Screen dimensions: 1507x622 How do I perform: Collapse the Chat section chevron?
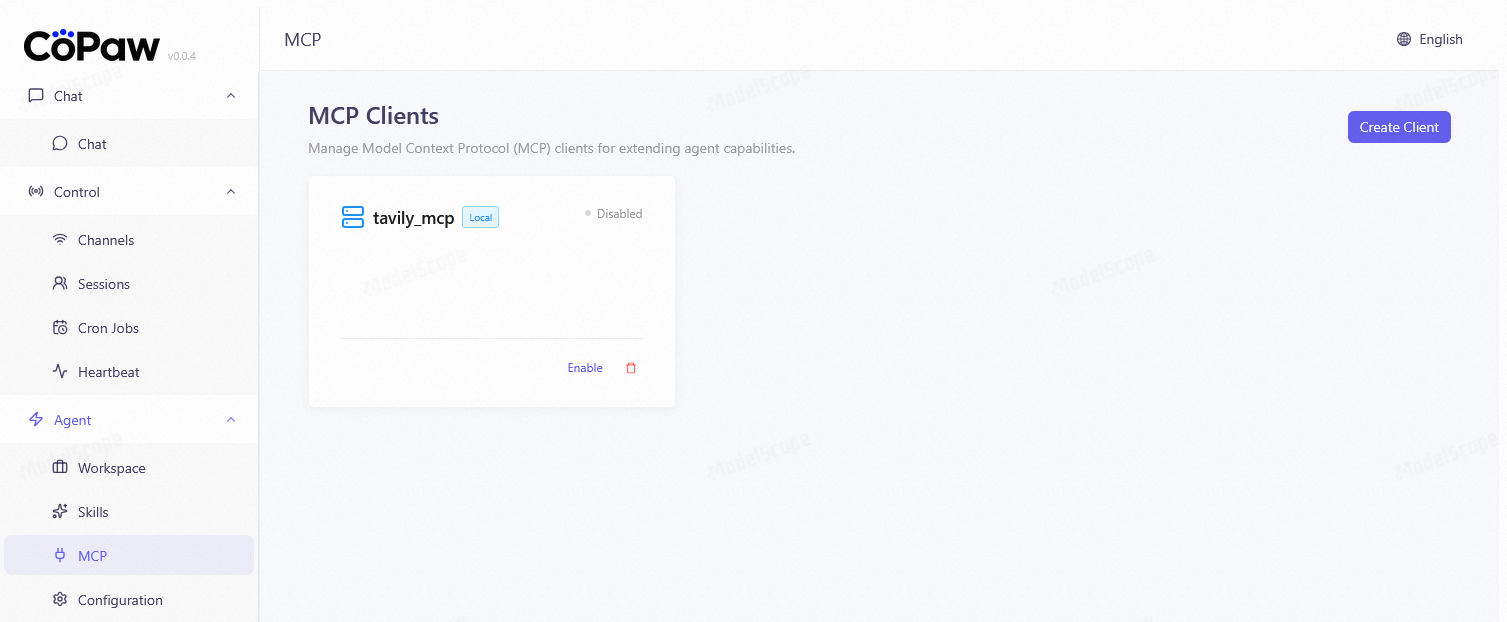point(231,96)
